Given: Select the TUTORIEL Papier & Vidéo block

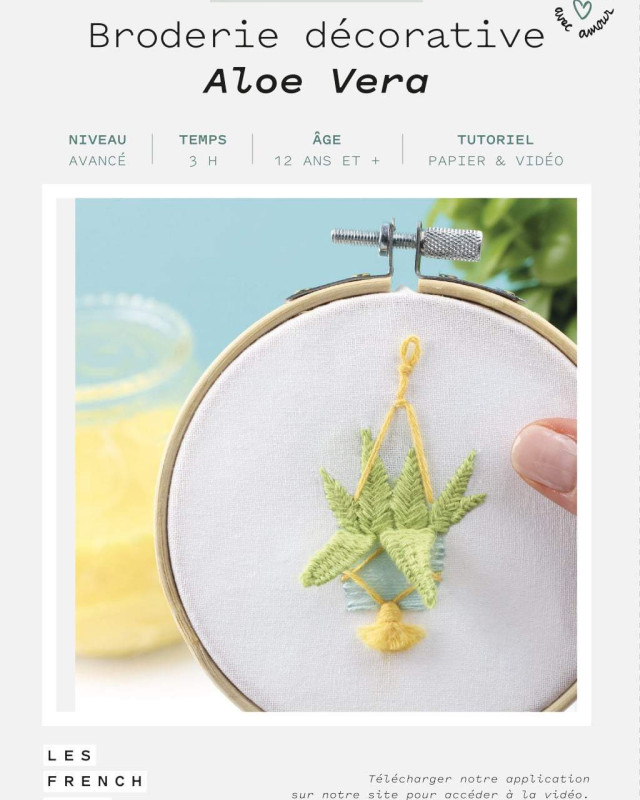Looking at the screenshot, I should [x=496, y=149].
